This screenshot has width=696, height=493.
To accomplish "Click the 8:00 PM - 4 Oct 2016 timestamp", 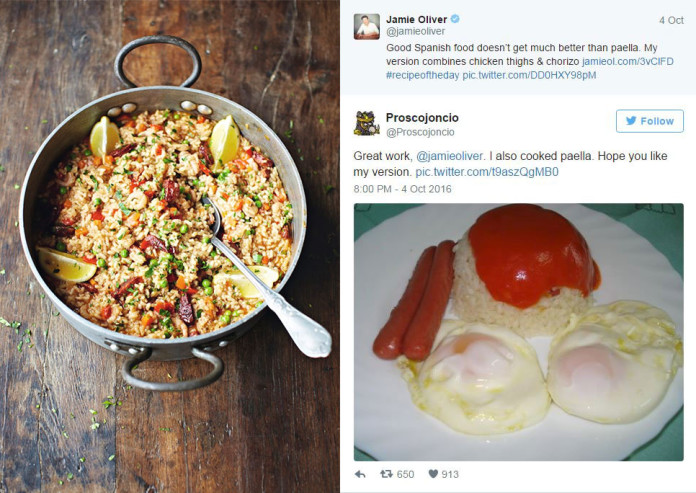I will pos(402,189).
